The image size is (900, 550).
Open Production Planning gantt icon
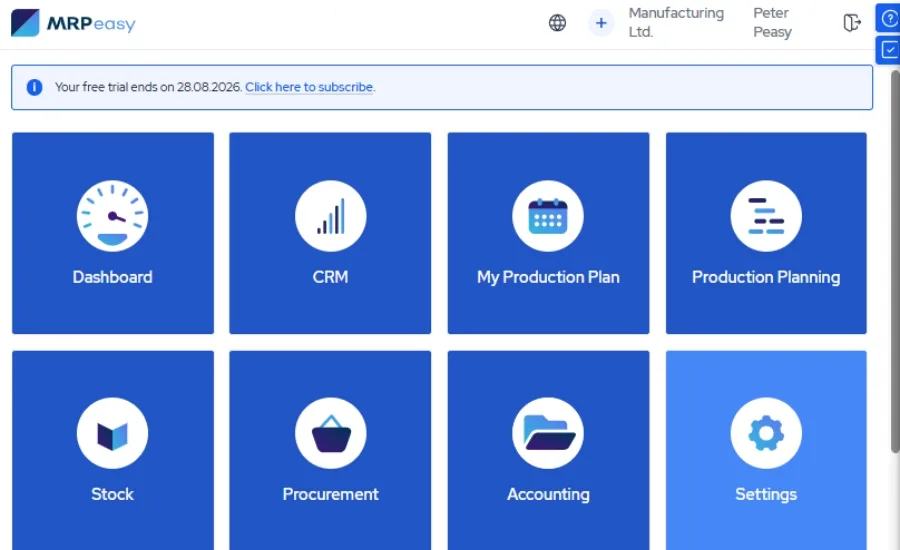[x=766, y=216]
